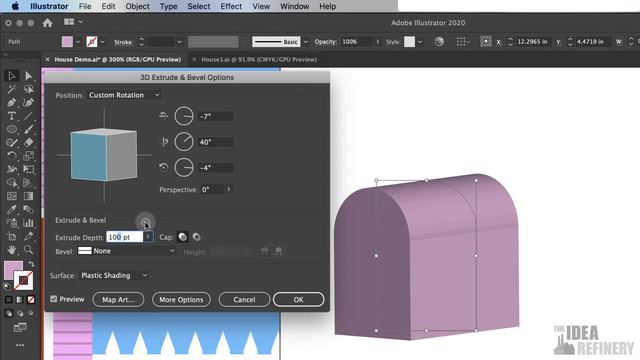This screenshot has width=640, height=360.
Task: Open the Window menu
Action: [294, 7]
